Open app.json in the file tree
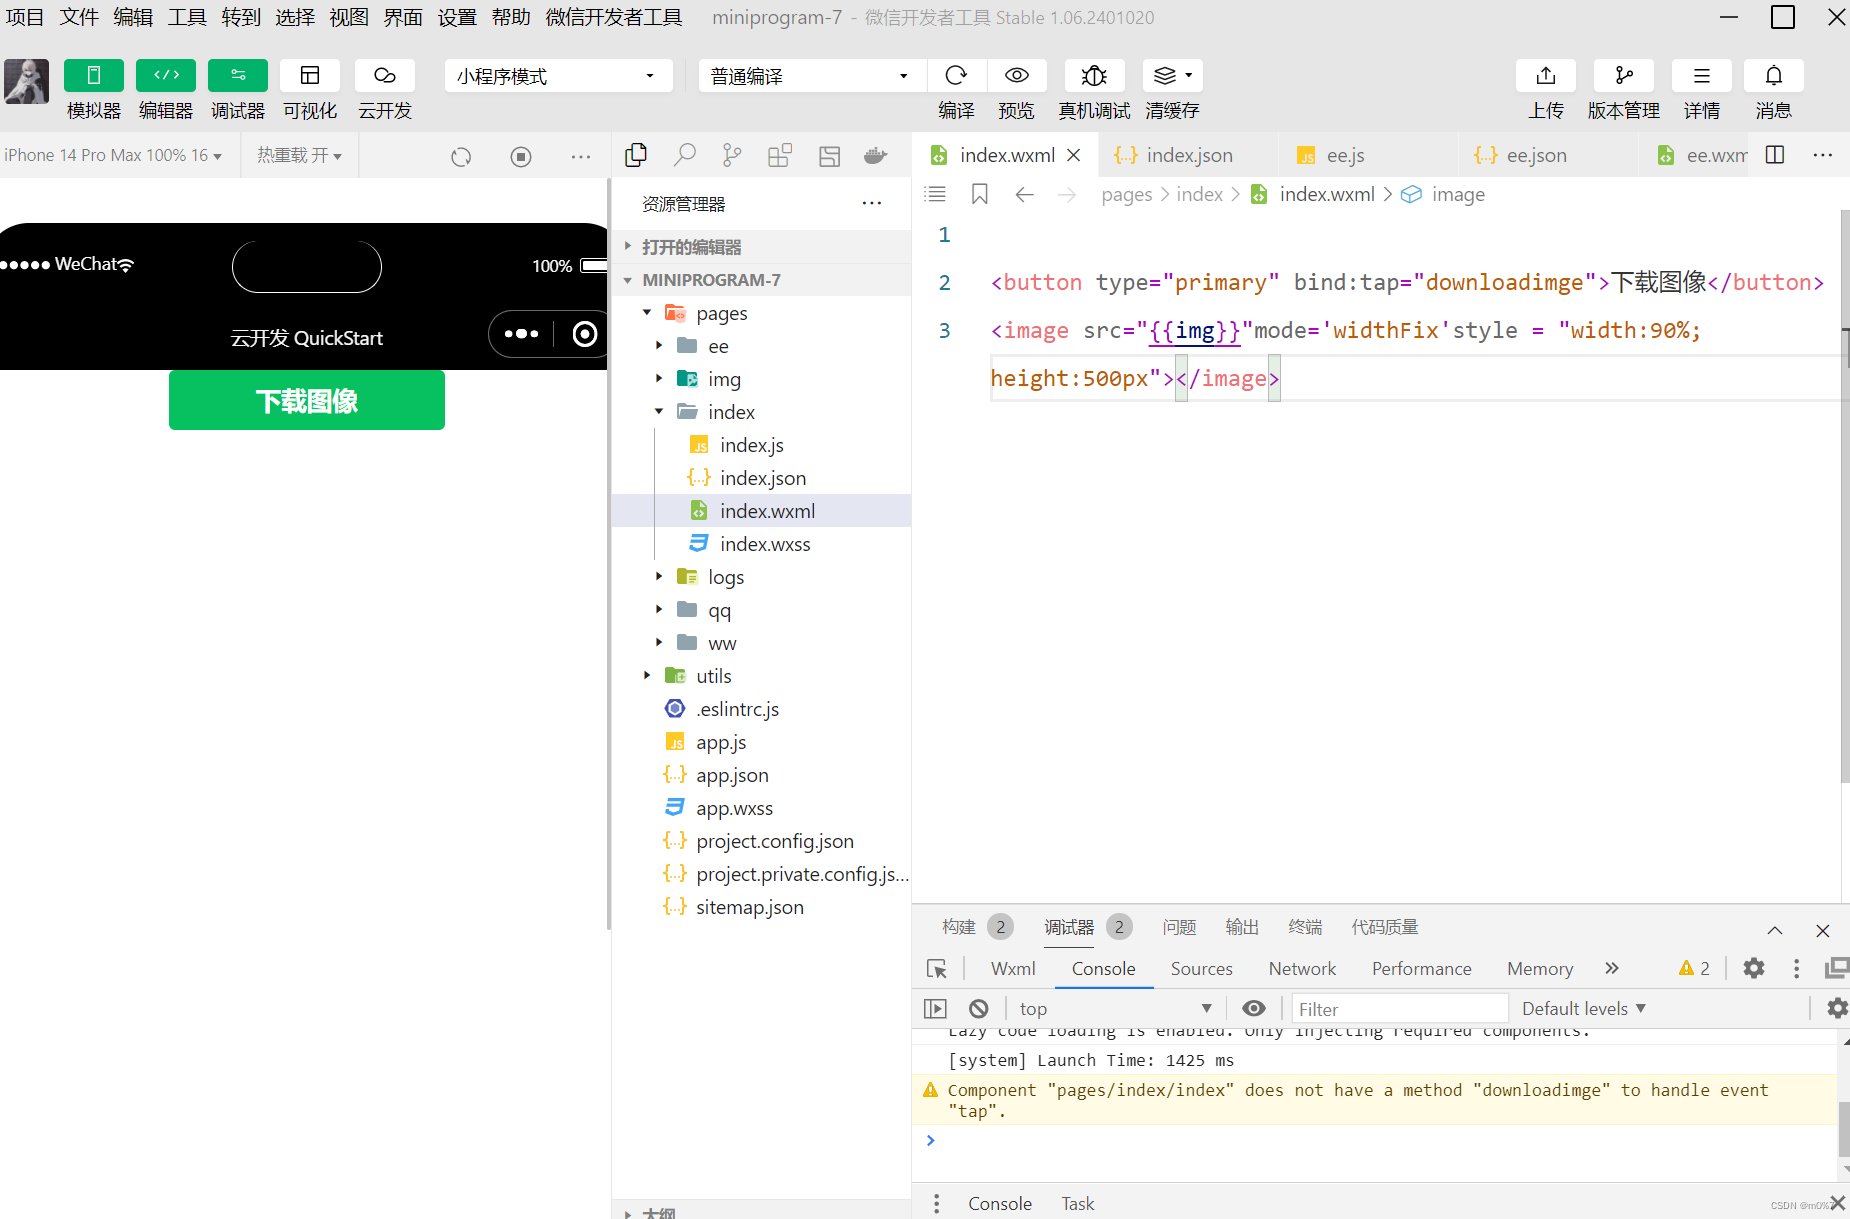The image size is (1850, 1219). pyautogui.click(x=732, y=775)
